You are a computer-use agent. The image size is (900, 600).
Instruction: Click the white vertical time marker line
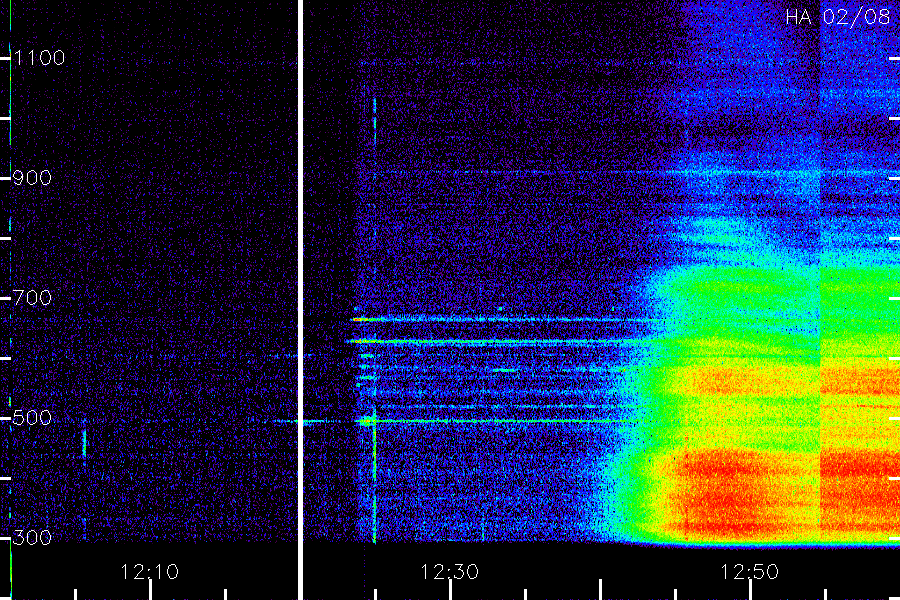(300, 300)
